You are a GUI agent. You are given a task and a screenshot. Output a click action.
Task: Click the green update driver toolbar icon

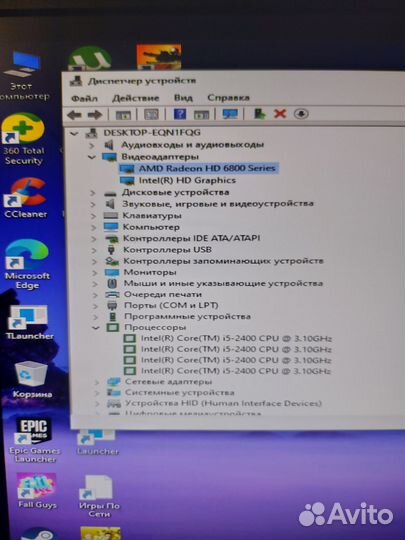point(259,113)
